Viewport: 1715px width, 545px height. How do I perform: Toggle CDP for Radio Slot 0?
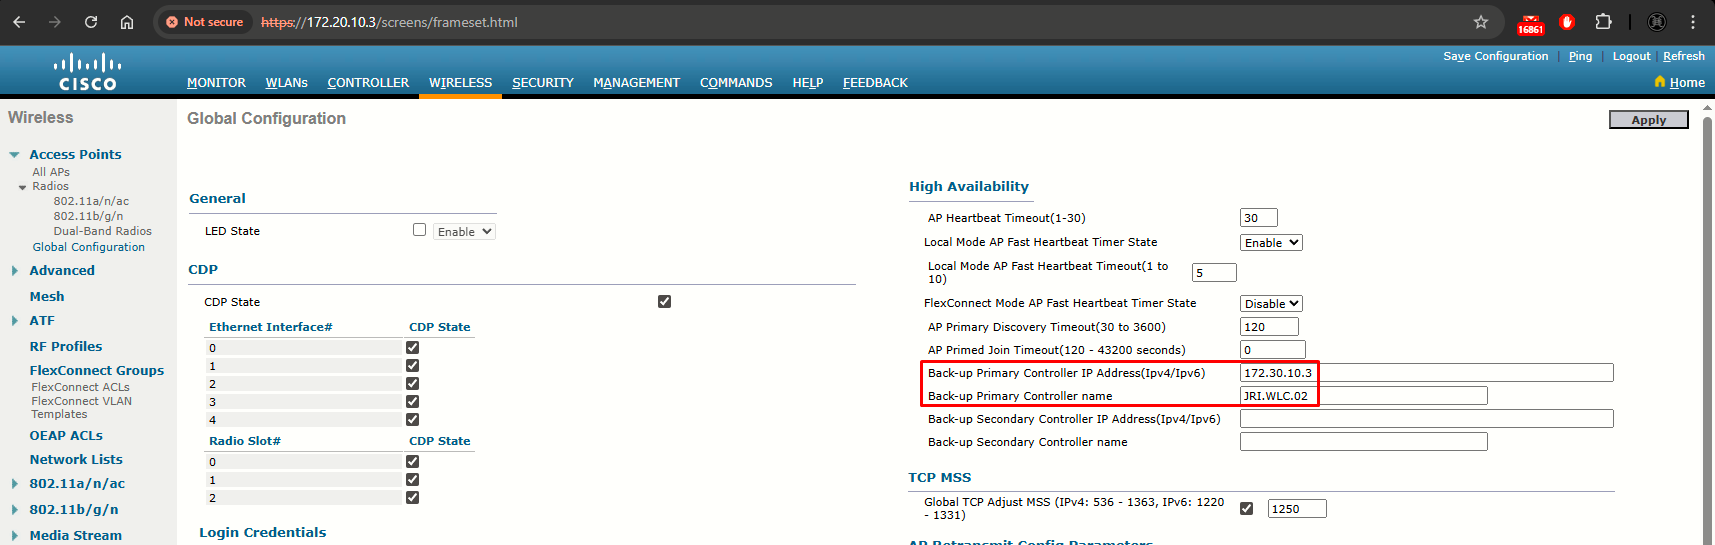[x=412, y=462]
